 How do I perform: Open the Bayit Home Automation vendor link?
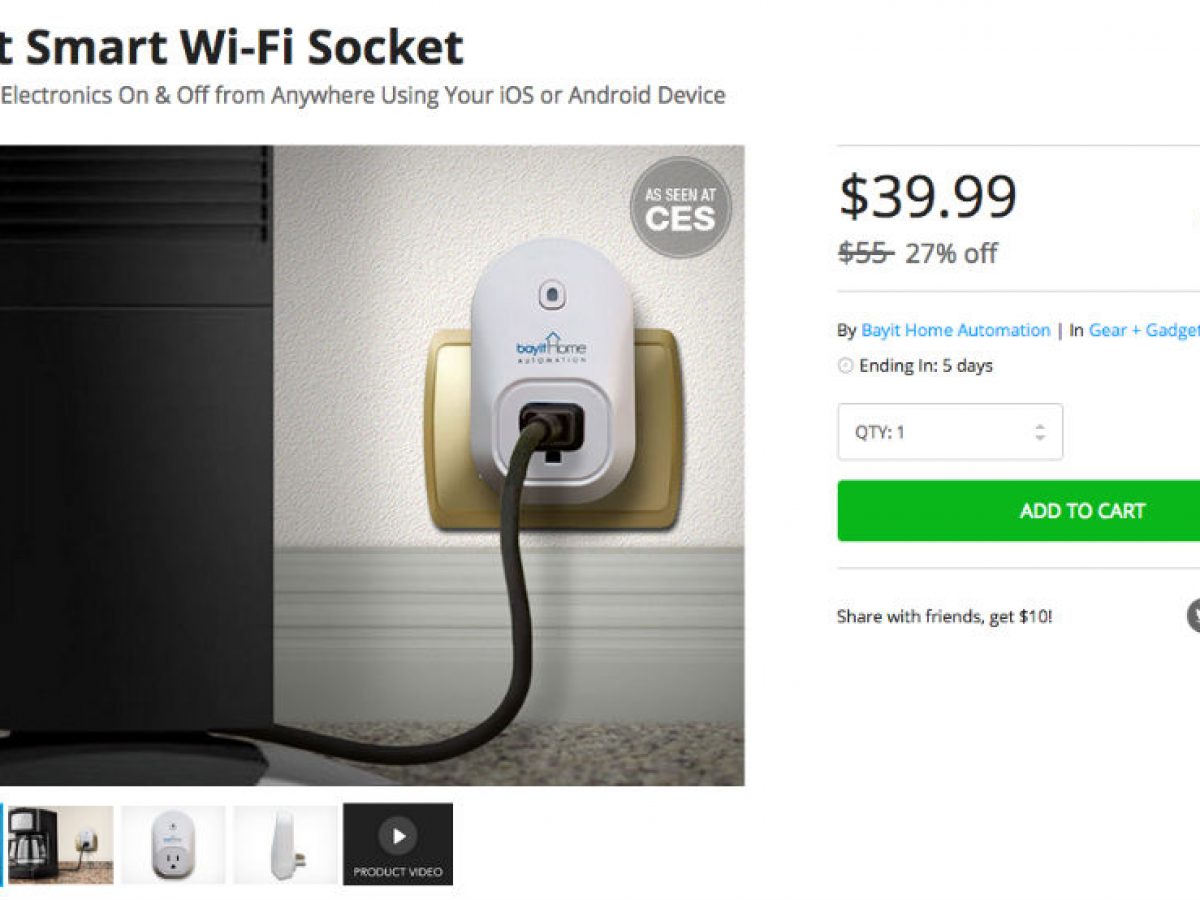point(955,330)
